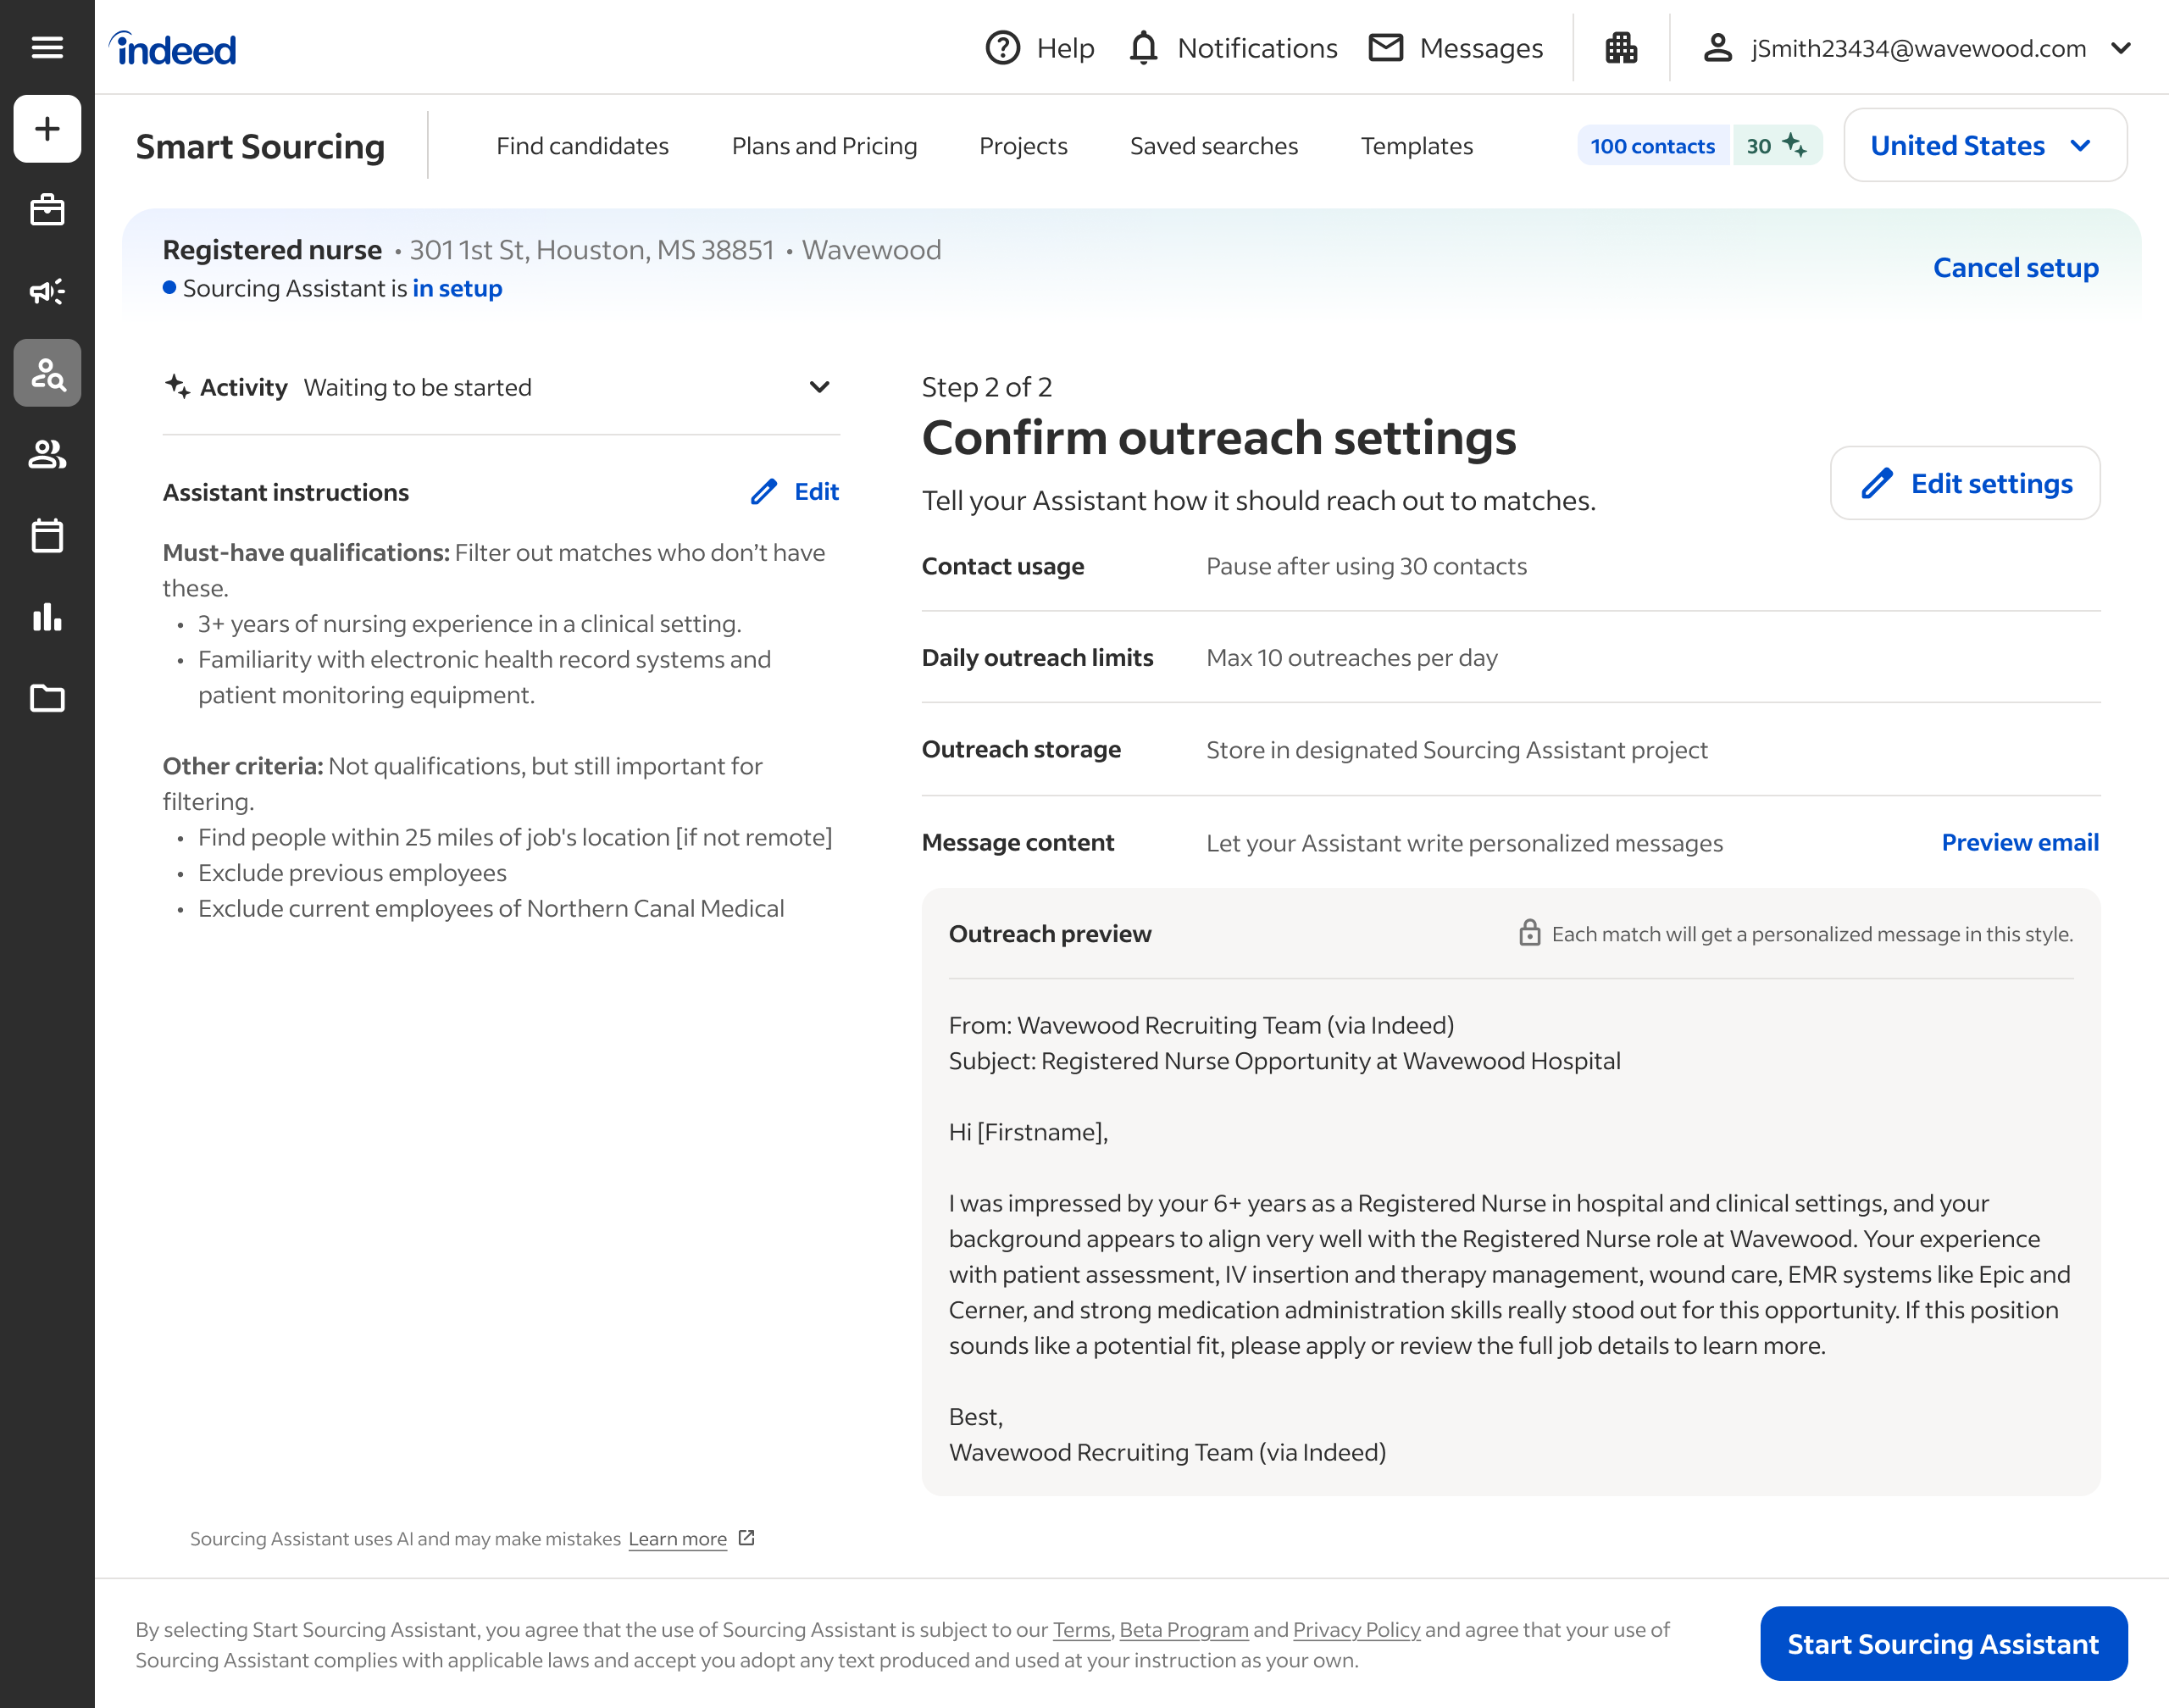Click the email Subject line in preview
Screen dimensions: 2169x1708
tap(1284, 1061)
